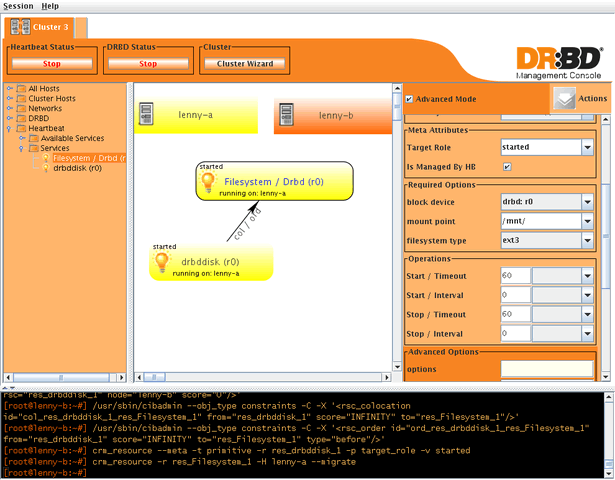This screenshot has height=480, width=615.
Task: Stop the DRBD Status service
Action: 148,64
